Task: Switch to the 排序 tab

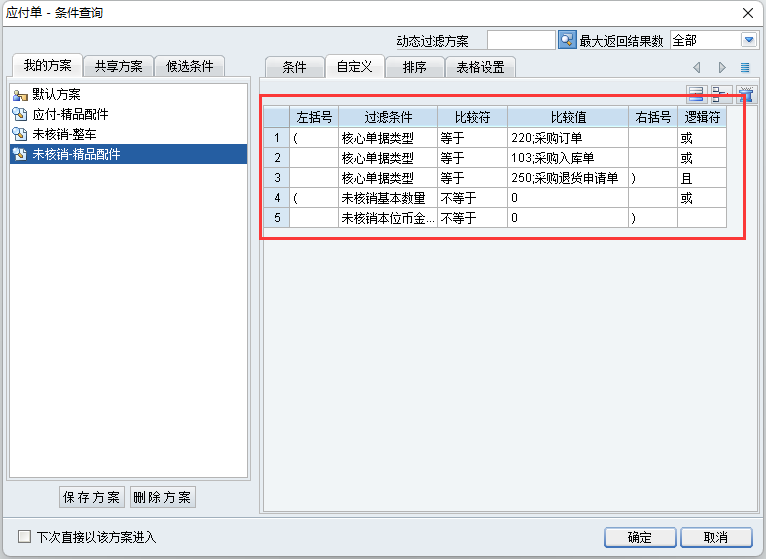Action: (414, 67)
